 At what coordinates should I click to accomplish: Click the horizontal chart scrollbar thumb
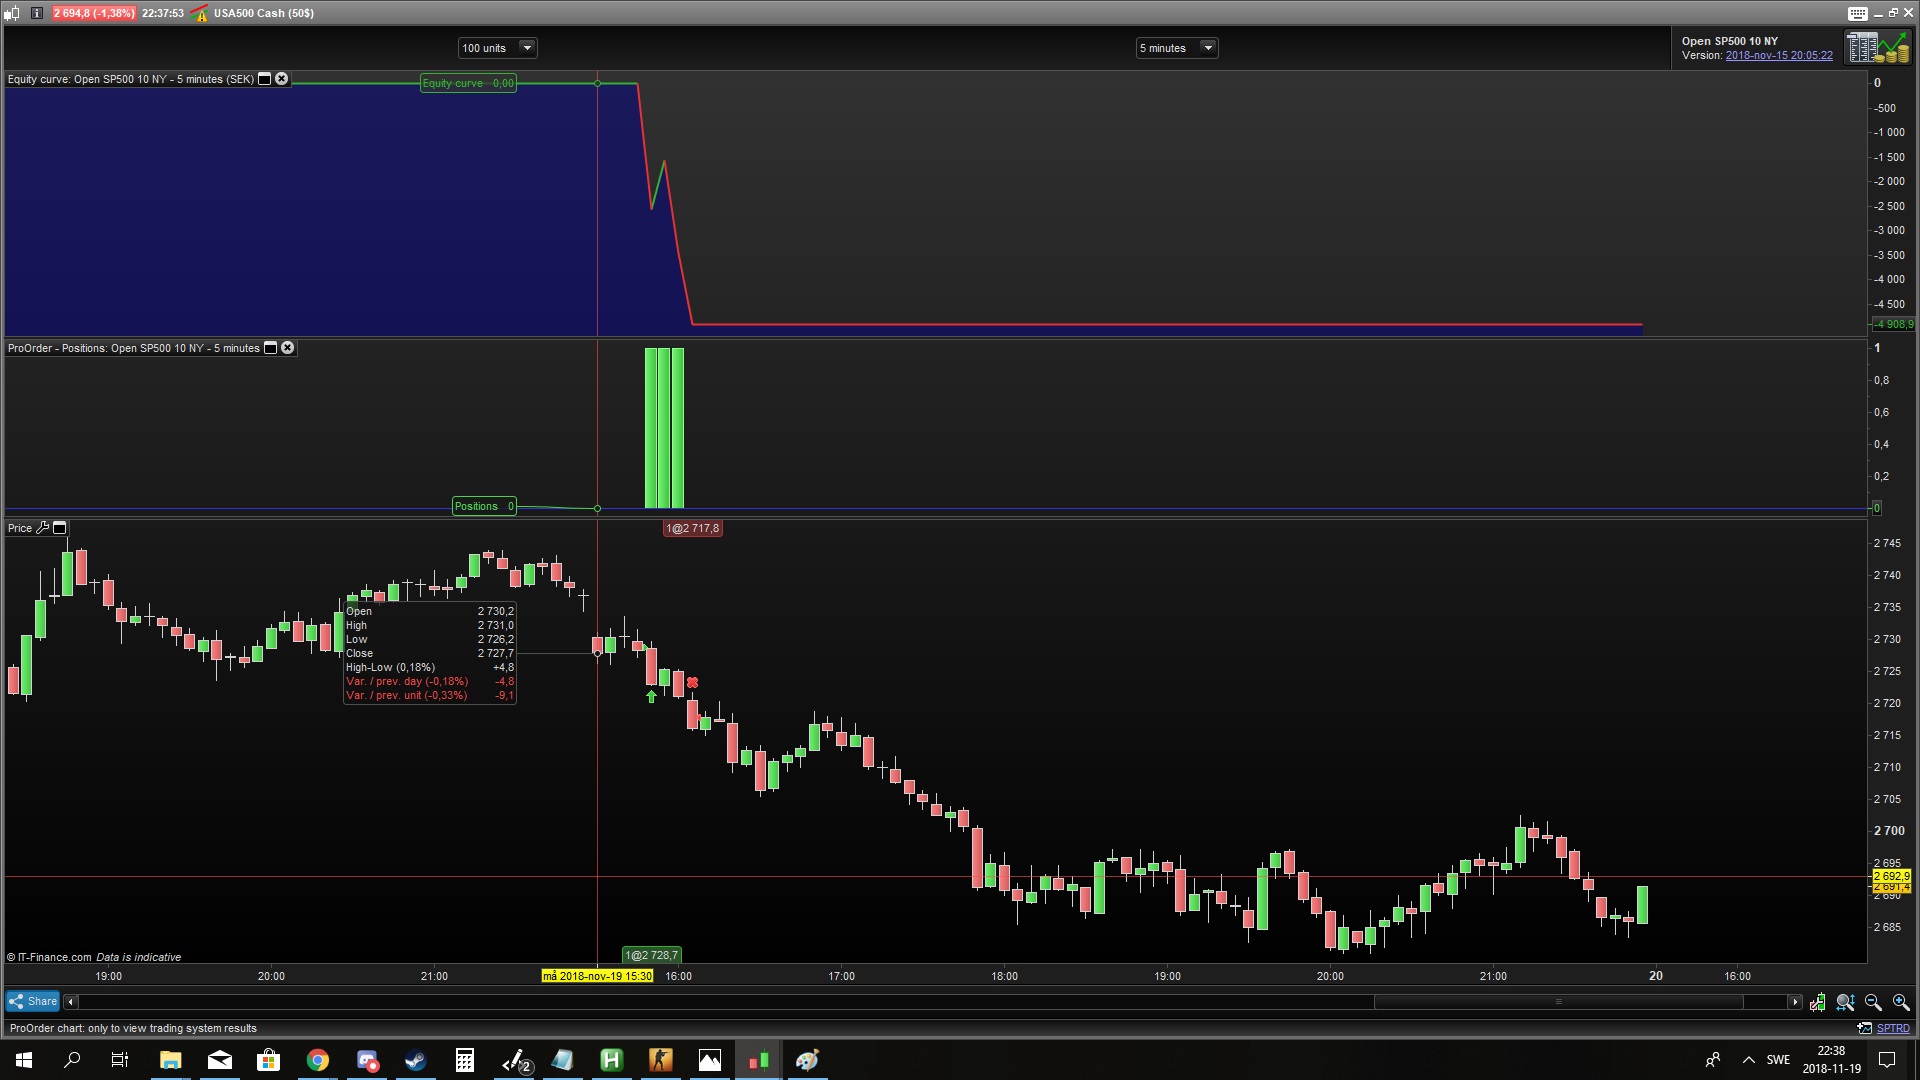point(1558,1002)
